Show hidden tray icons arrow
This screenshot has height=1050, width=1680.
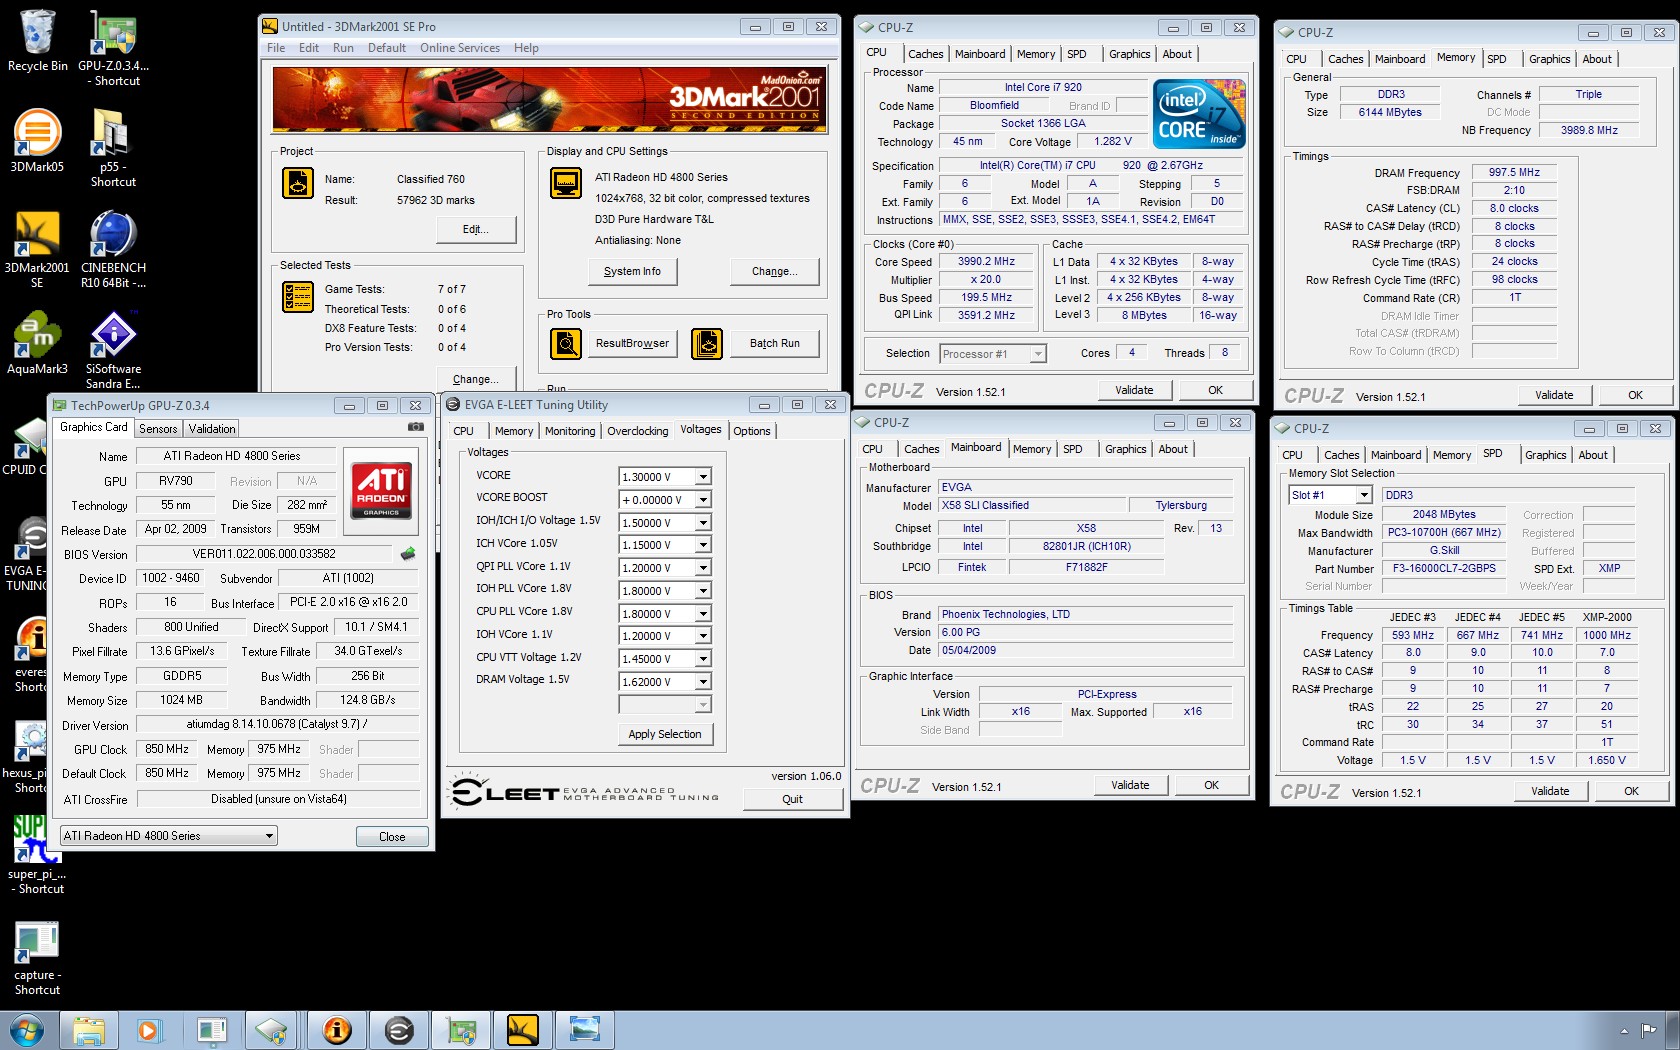(1623, 1031)
